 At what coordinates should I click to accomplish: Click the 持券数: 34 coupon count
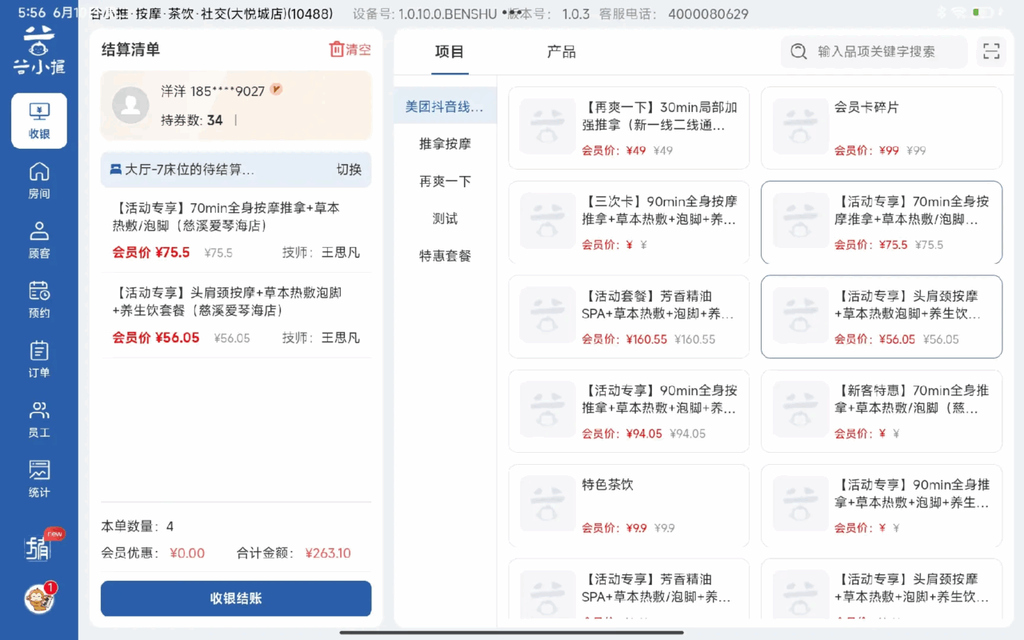click(x=192, y=120)
